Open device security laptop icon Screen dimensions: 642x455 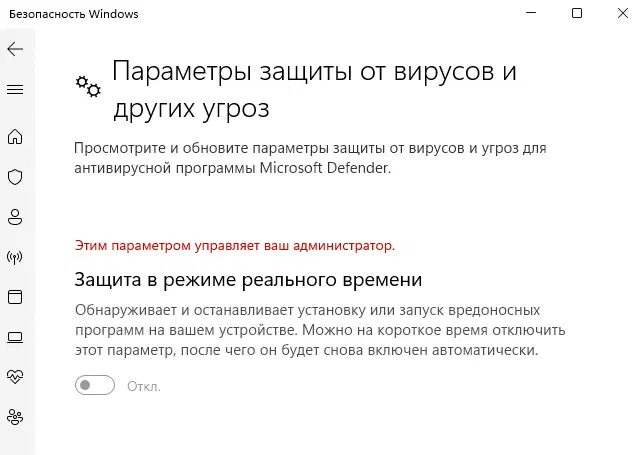[15, 337]
